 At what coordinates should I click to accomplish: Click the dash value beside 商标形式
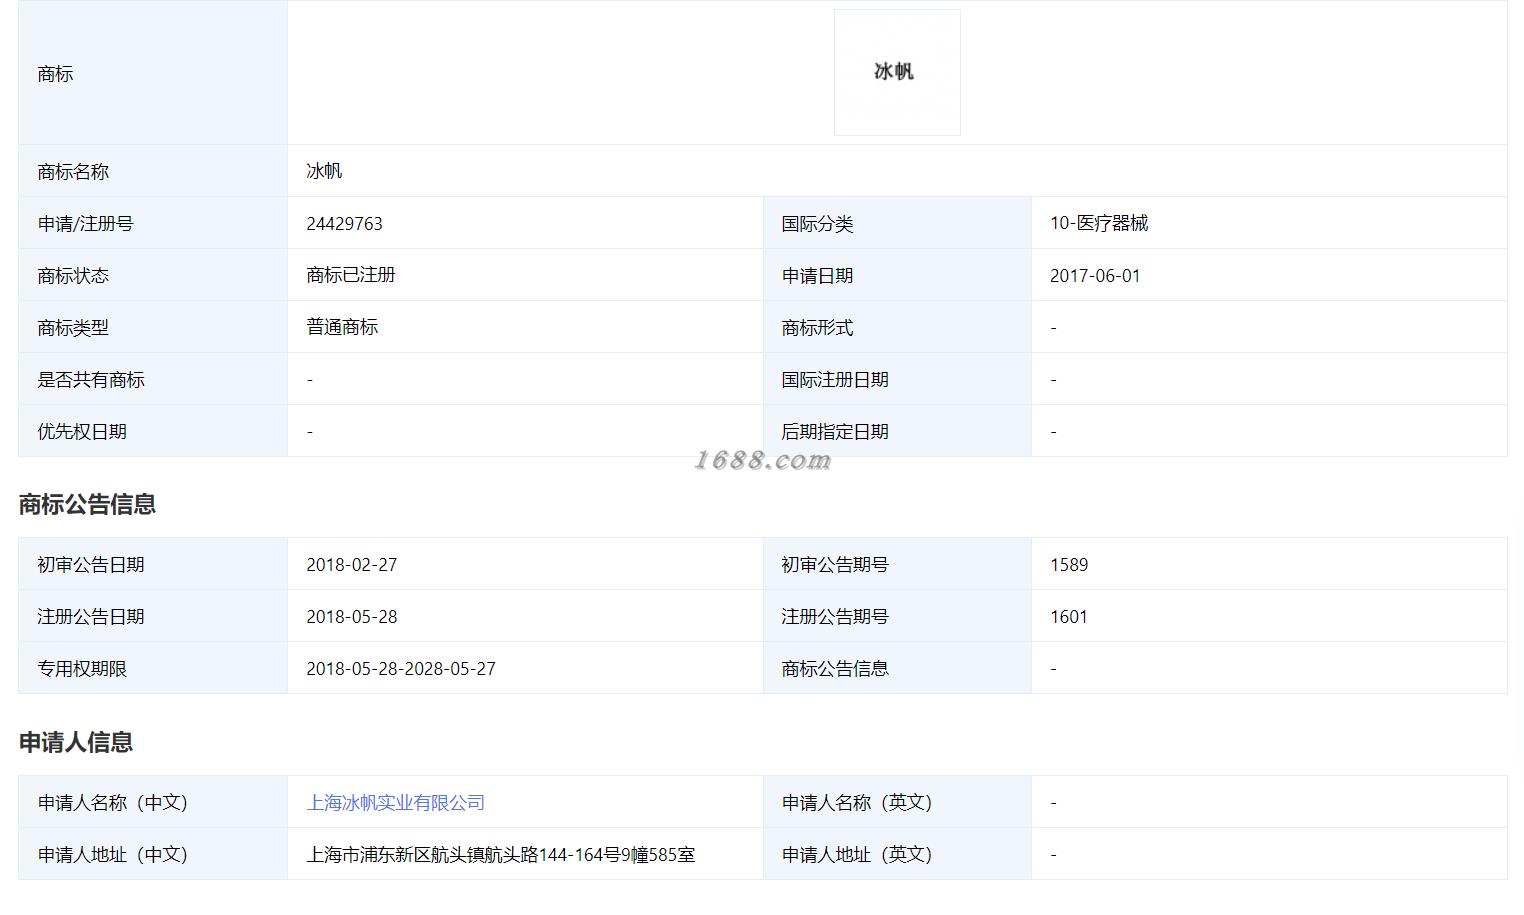tap(1053, 328)
